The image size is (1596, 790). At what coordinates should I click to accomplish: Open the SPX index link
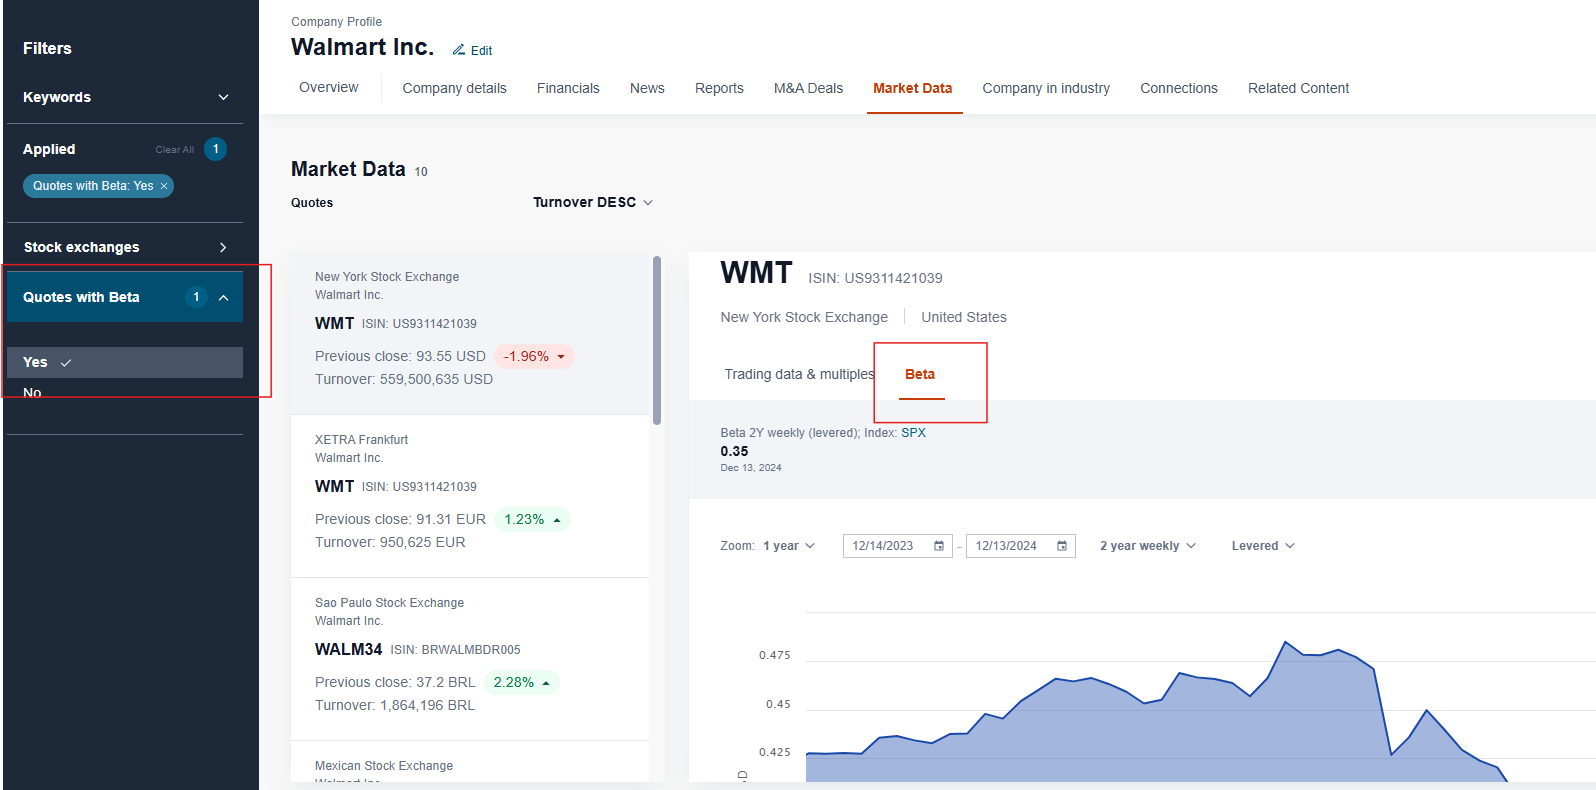click(x=913, y=433)
